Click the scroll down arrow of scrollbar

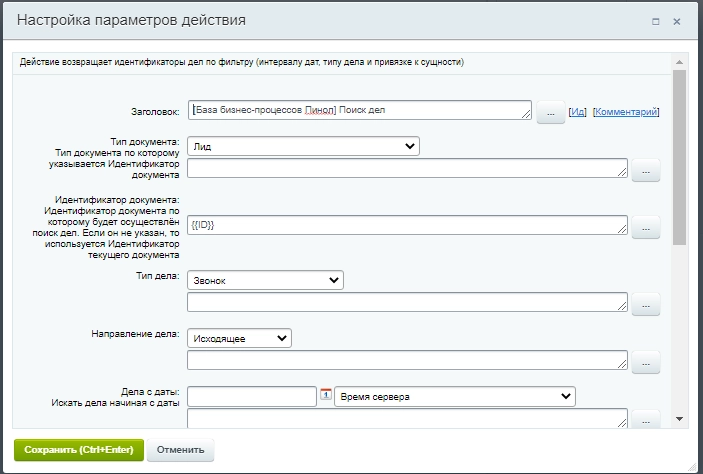679,419
